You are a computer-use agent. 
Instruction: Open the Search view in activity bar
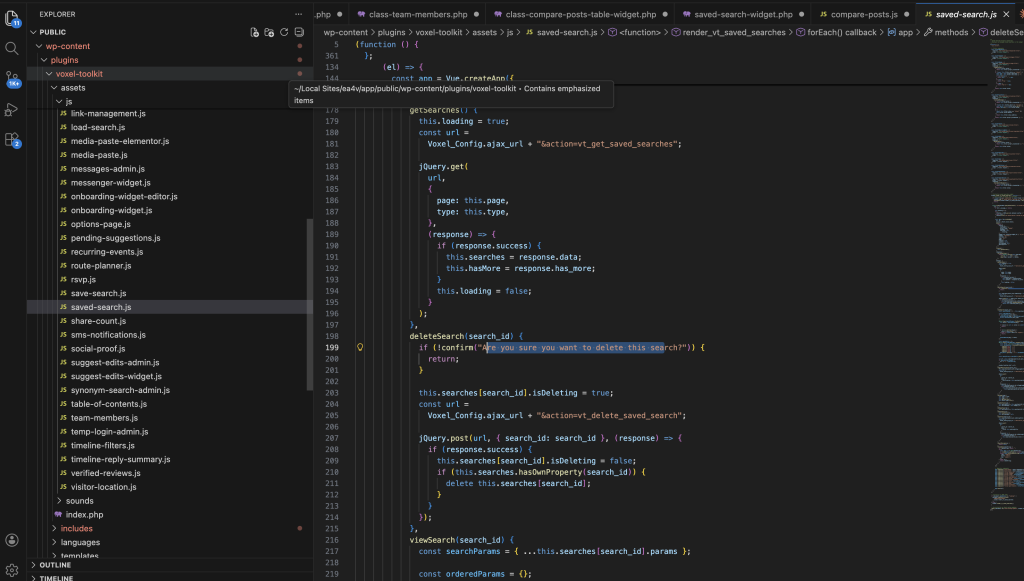click(x=12, y=47)
